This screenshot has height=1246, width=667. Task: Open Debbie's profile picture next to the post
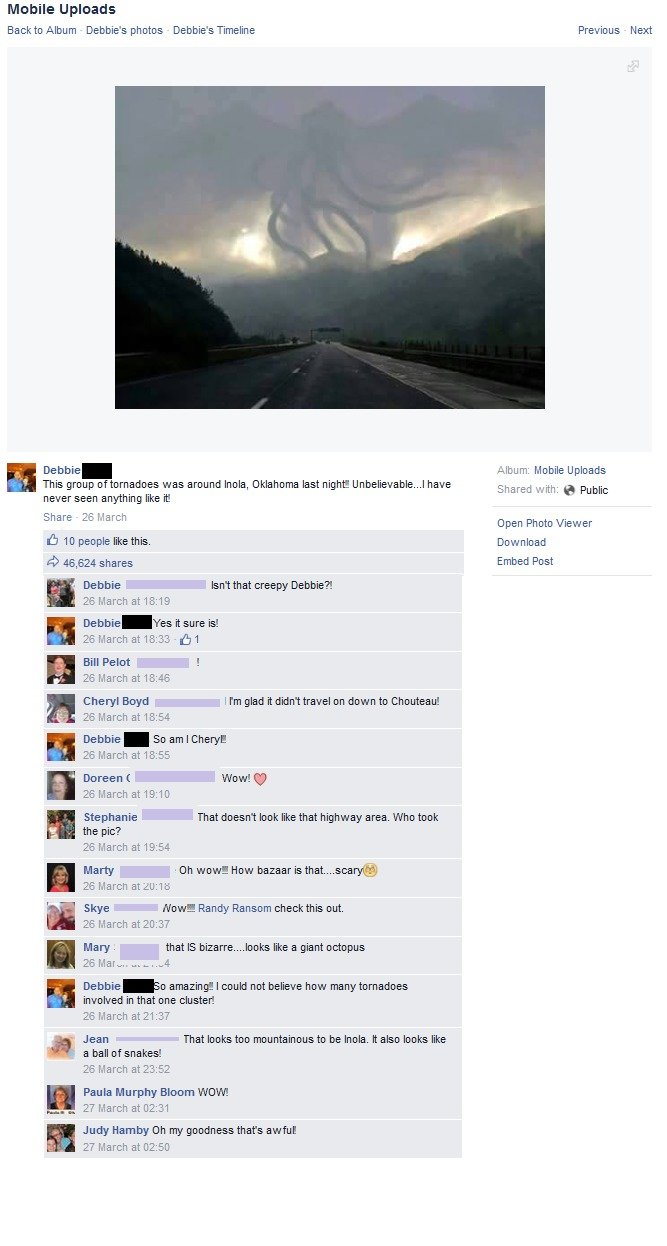point(22,478)
